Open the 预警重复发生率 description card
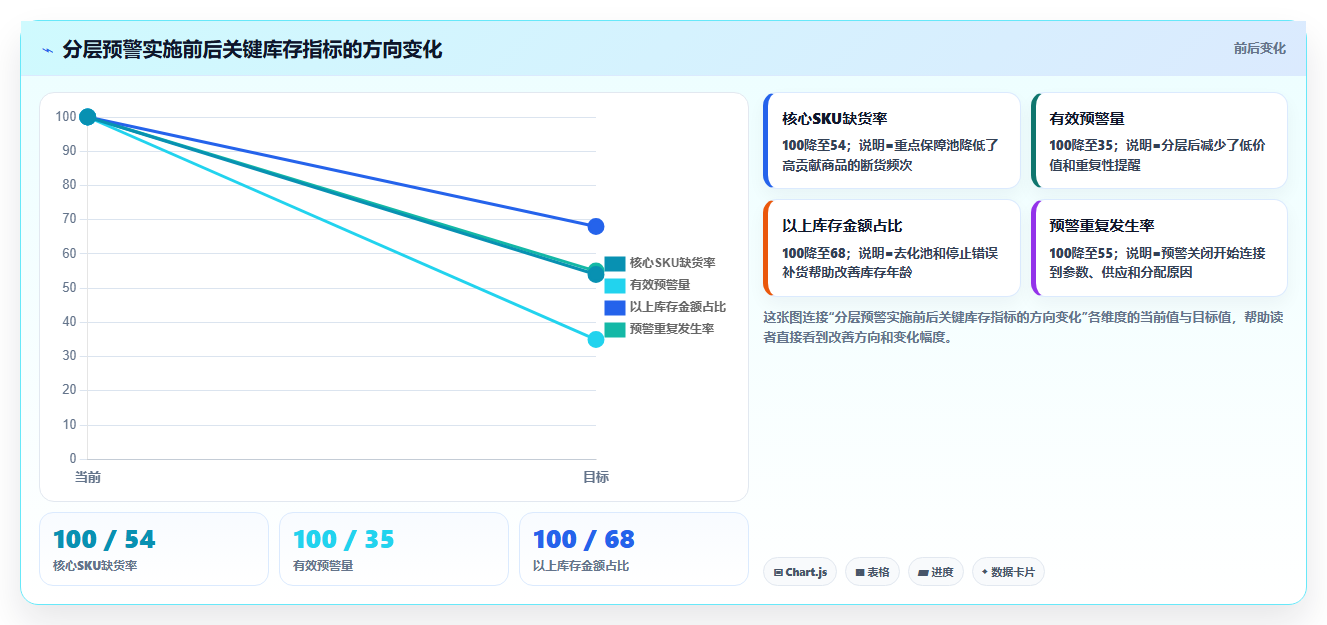This screenshot has width=1327, height=625. (x=1159, y=248)
